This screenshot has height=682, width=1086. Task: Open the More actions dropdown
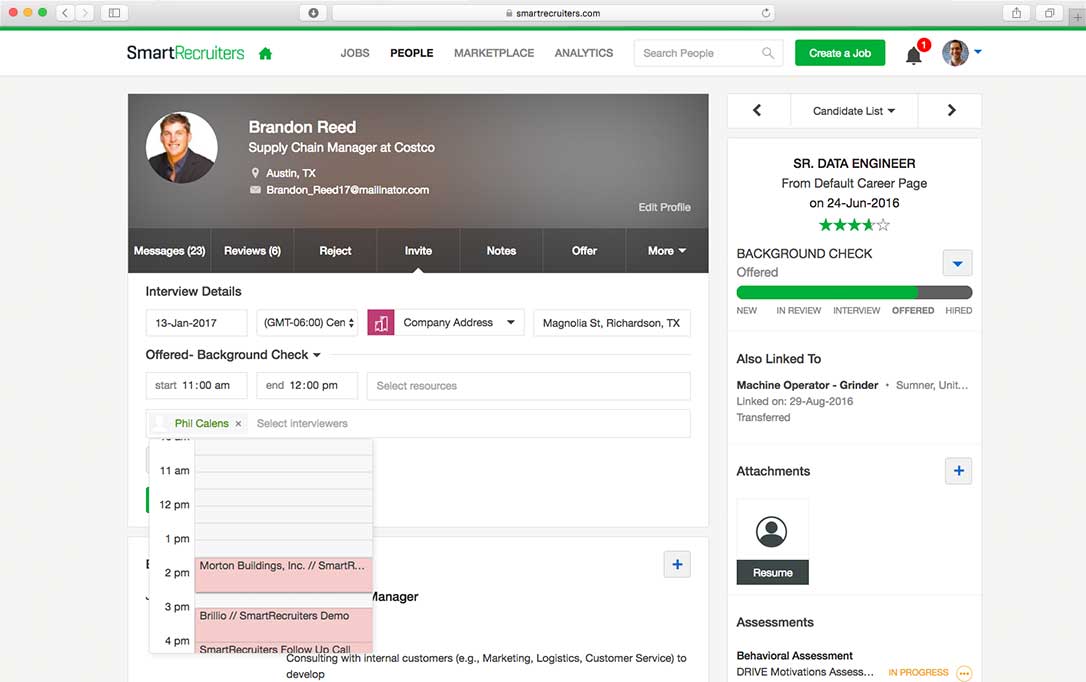coord(667,251)
